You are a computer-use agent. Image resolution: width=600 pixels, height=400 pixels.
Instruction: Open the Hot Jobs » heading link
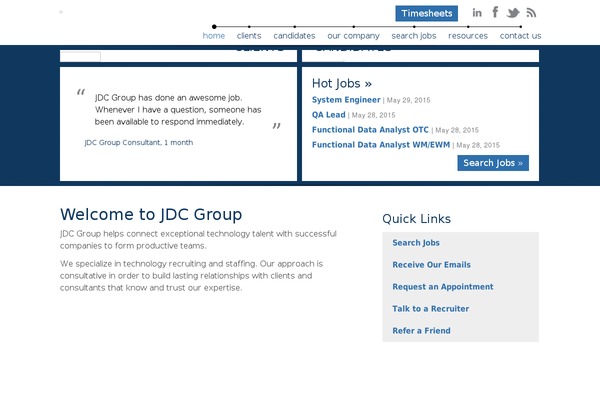[342, 83]
